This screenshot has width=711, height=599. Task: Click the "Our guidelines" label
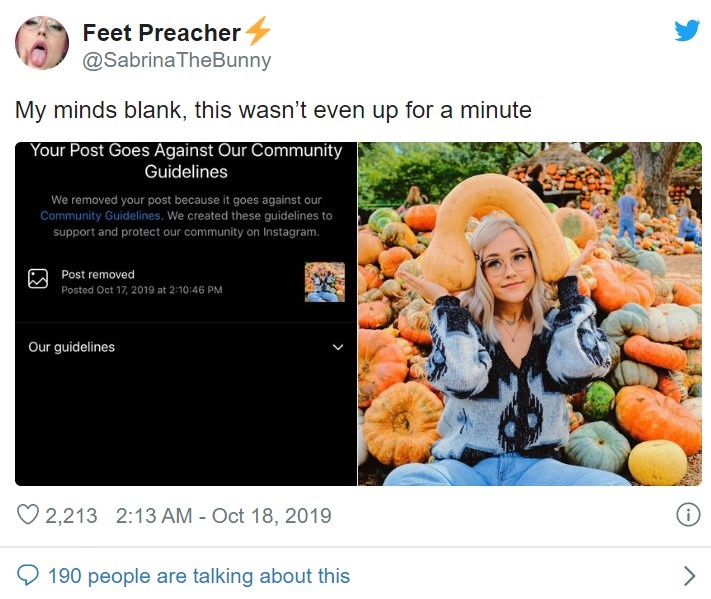(x=71, y=347)
